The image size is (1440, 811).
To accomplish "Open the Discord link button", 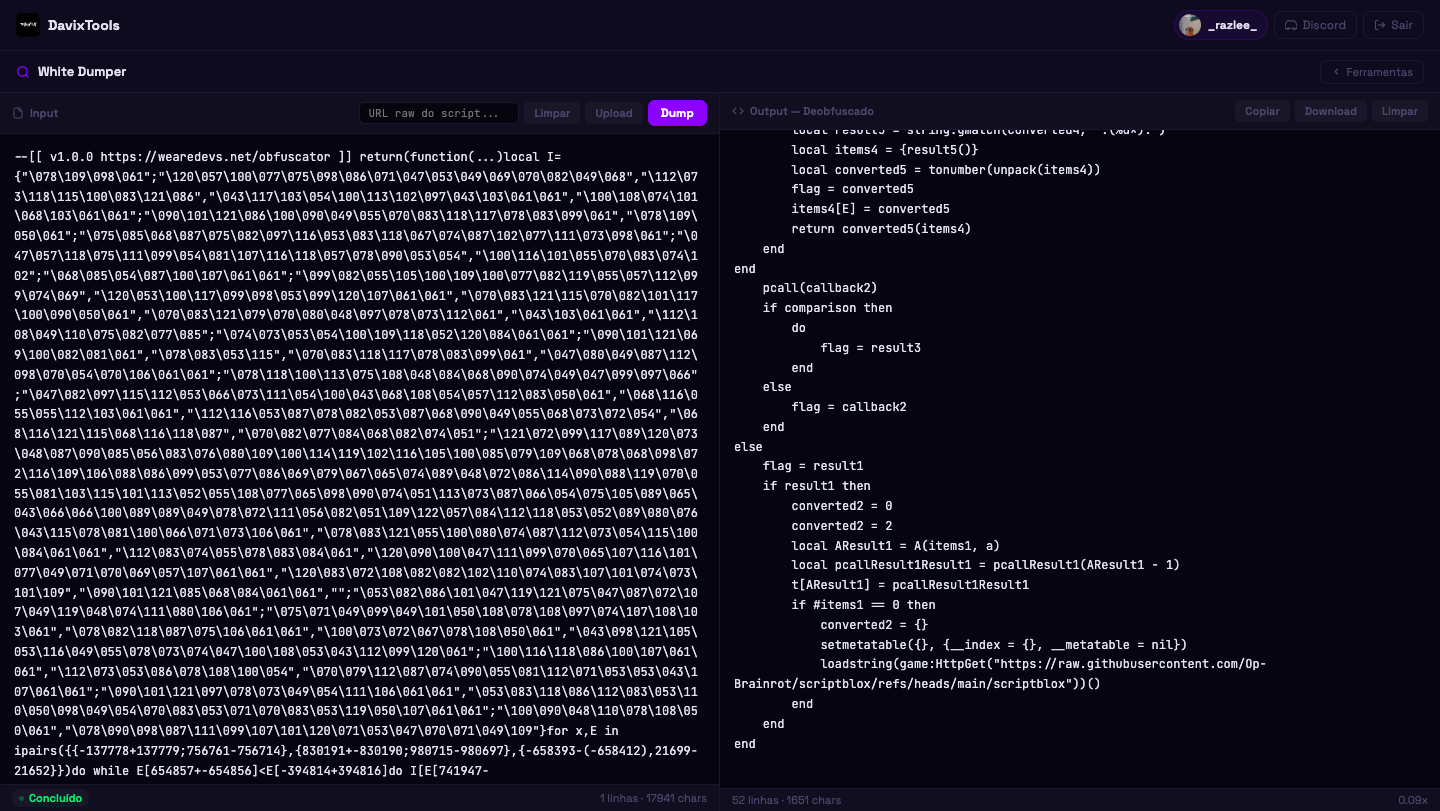I will [x=1315, y=25].
